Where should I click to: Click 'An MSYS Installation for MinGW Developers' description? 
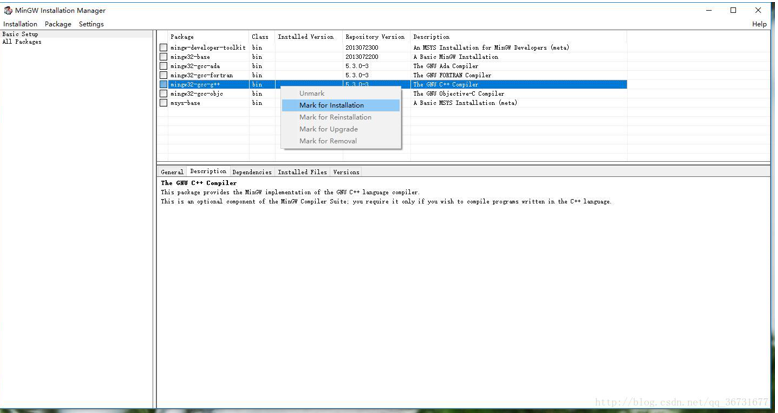[x=491, y=48]
